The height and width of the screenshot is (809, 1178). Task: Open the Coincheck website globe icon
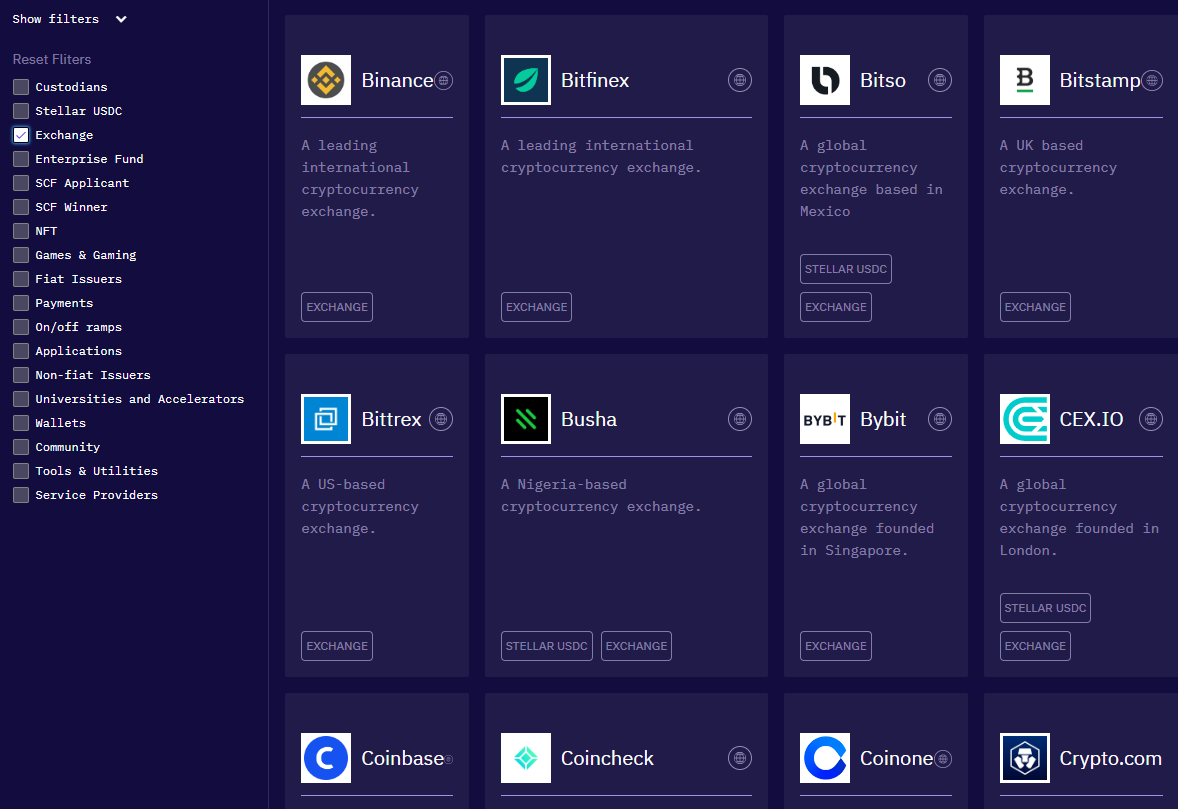click(739, 758)
